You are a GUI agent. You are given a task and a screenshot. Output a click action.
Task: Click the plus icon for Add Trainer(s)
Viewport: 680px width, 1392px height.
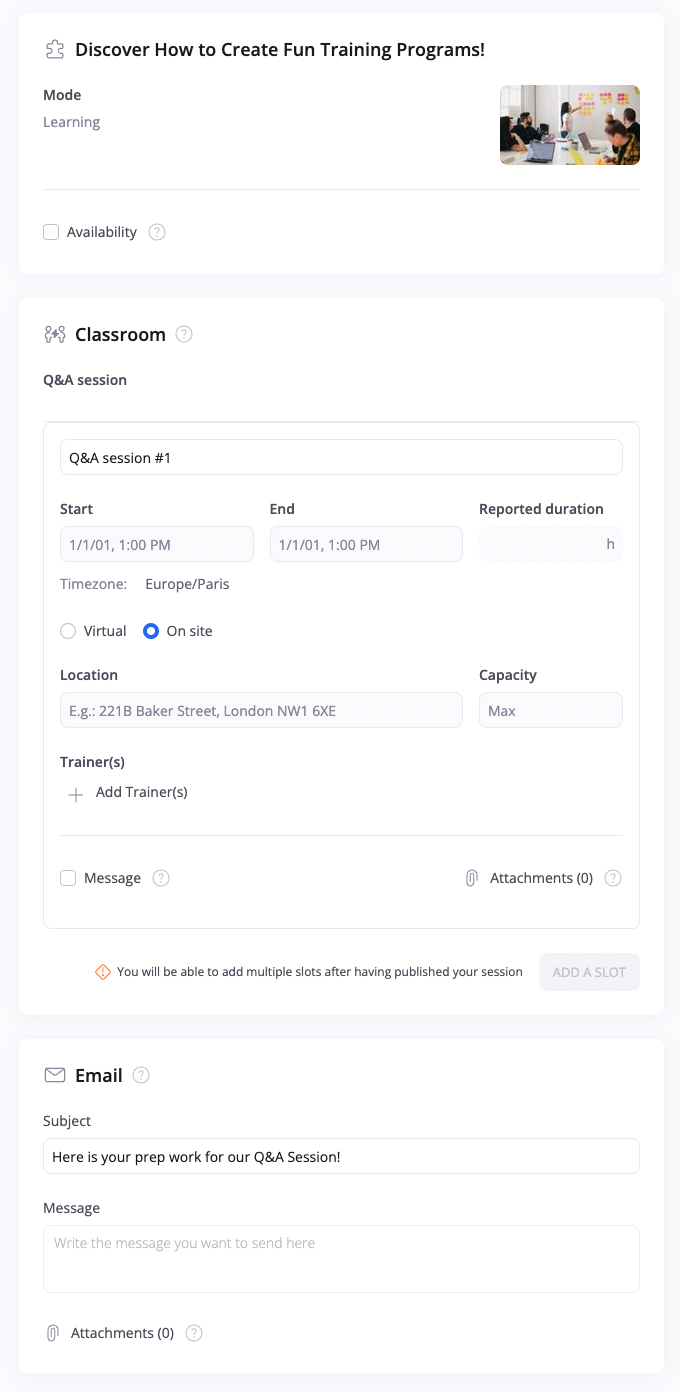(x=75, y=795)
